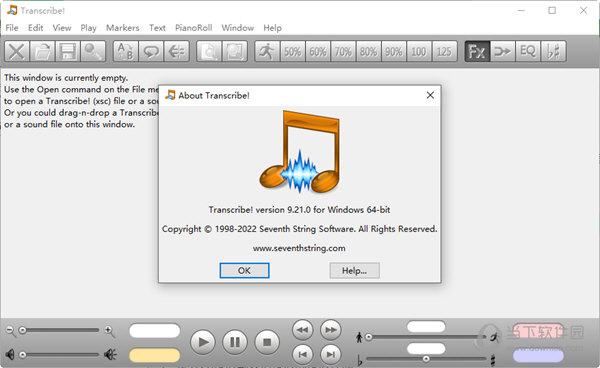Click the flat symbol pitch icon

pos(359,360)
